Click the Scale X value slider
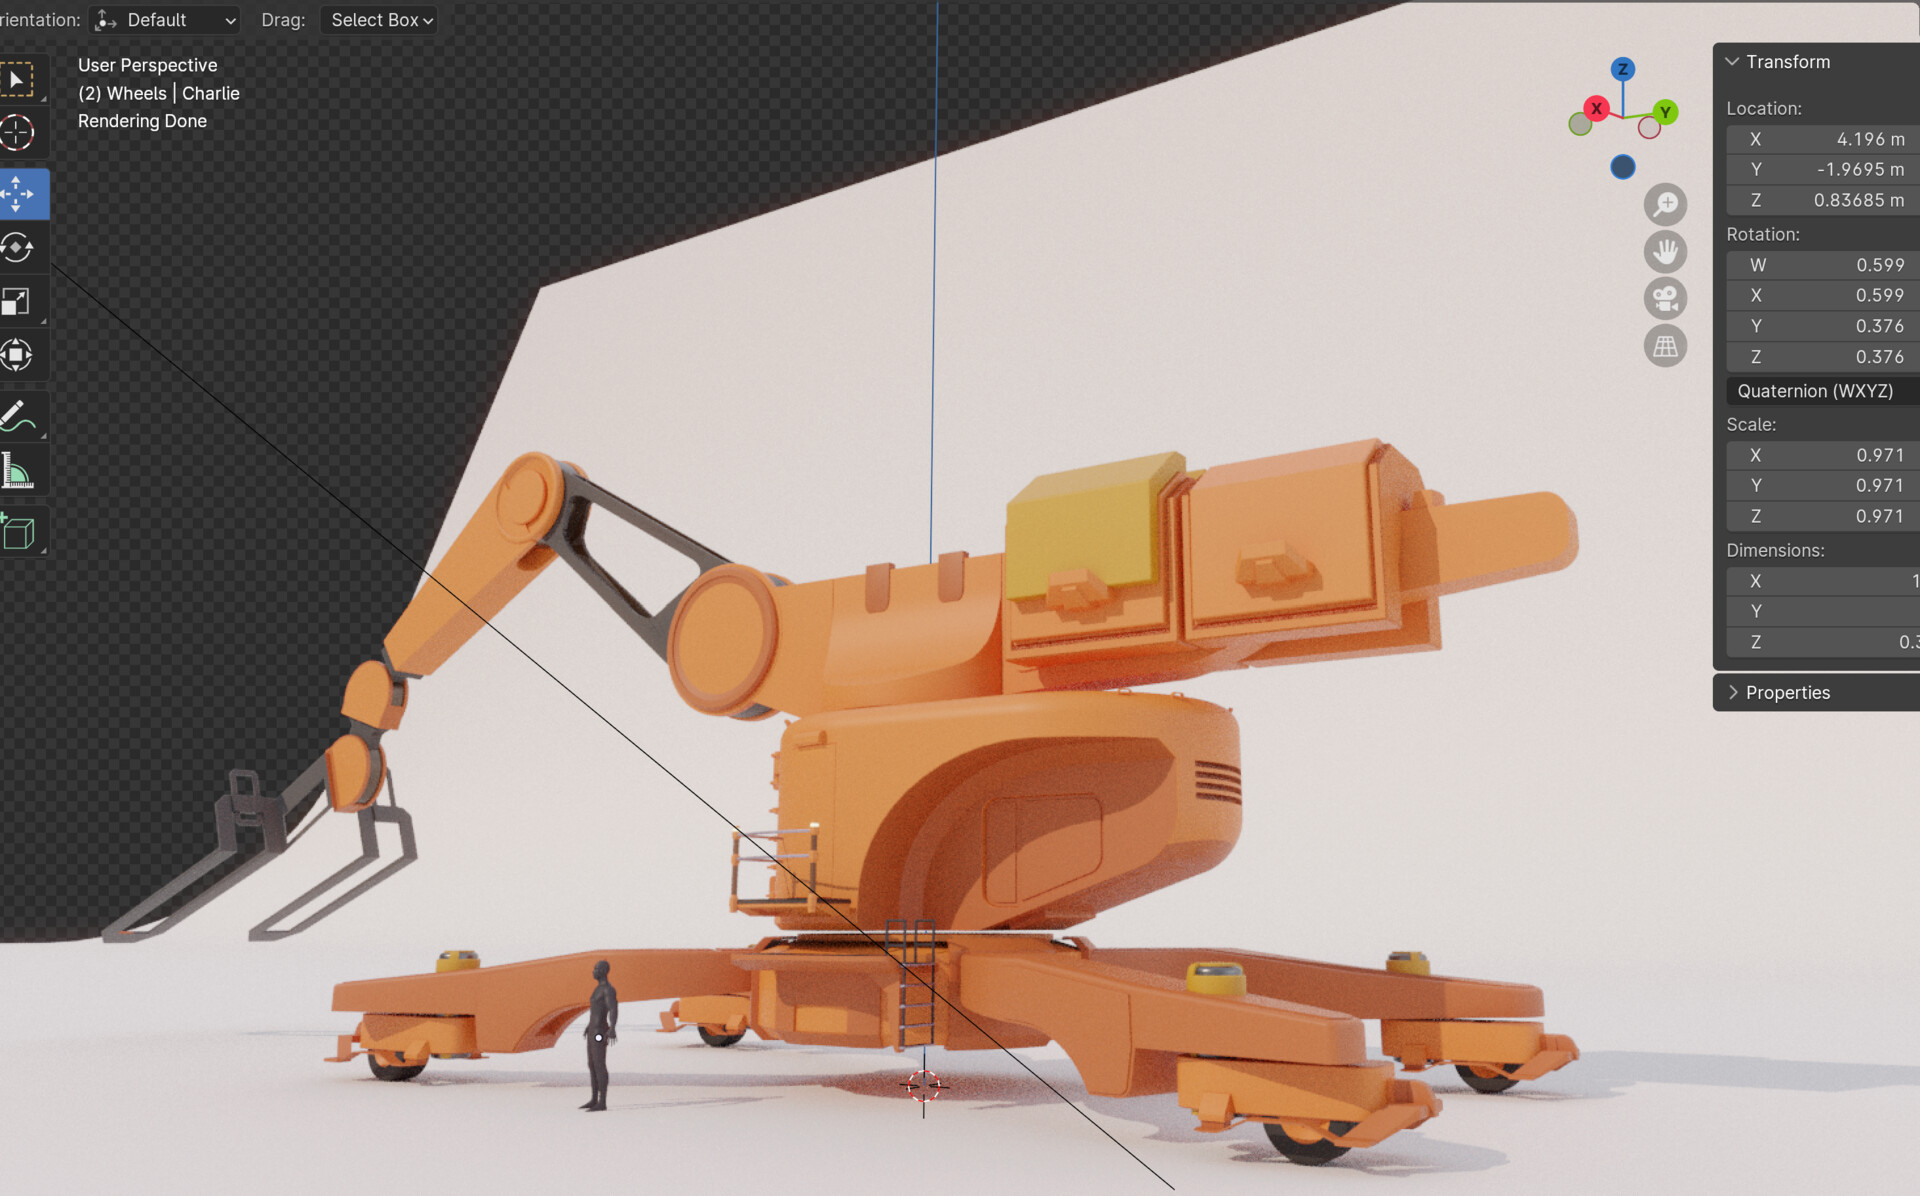Viewport: 1920px width, 1196px height. (1820, 454)
